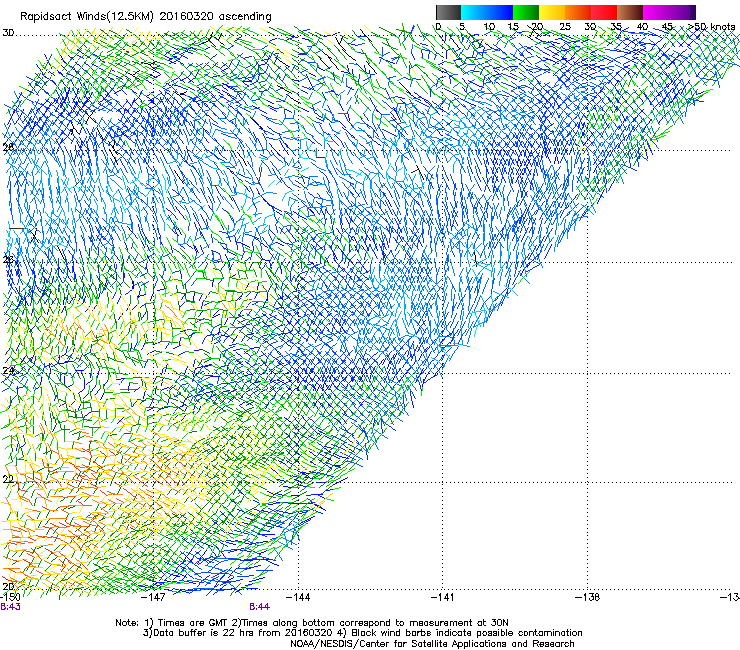The width and height of the screenshot is (740, 650).
Task: Click the brown 35-40 knots legend swatch
Action: tap(630, 12)
